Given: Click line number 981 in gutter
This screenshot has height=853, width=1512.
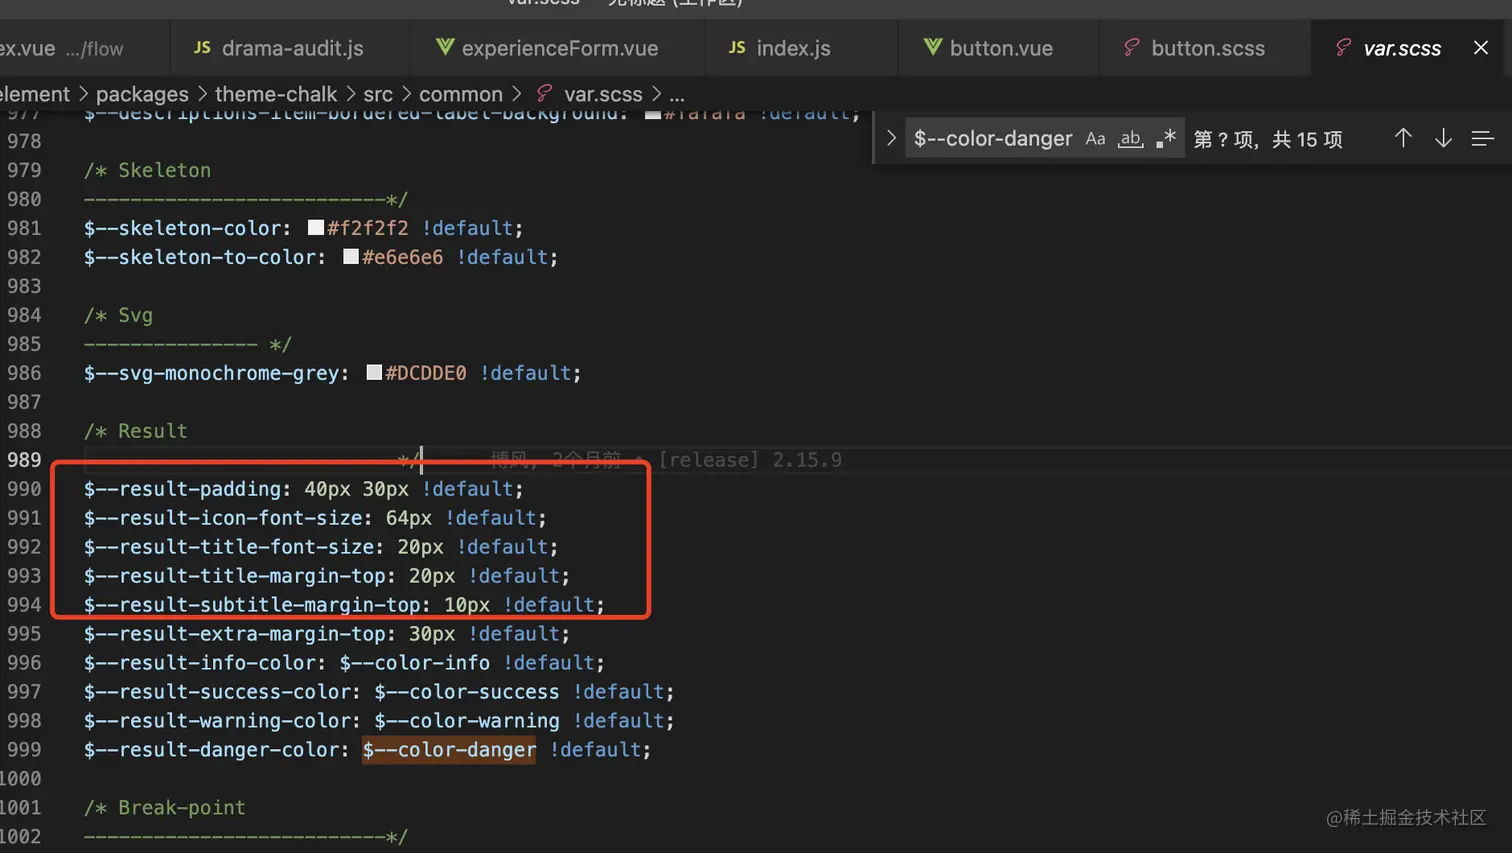Looking at the screenshot, I should pos(24,228).
